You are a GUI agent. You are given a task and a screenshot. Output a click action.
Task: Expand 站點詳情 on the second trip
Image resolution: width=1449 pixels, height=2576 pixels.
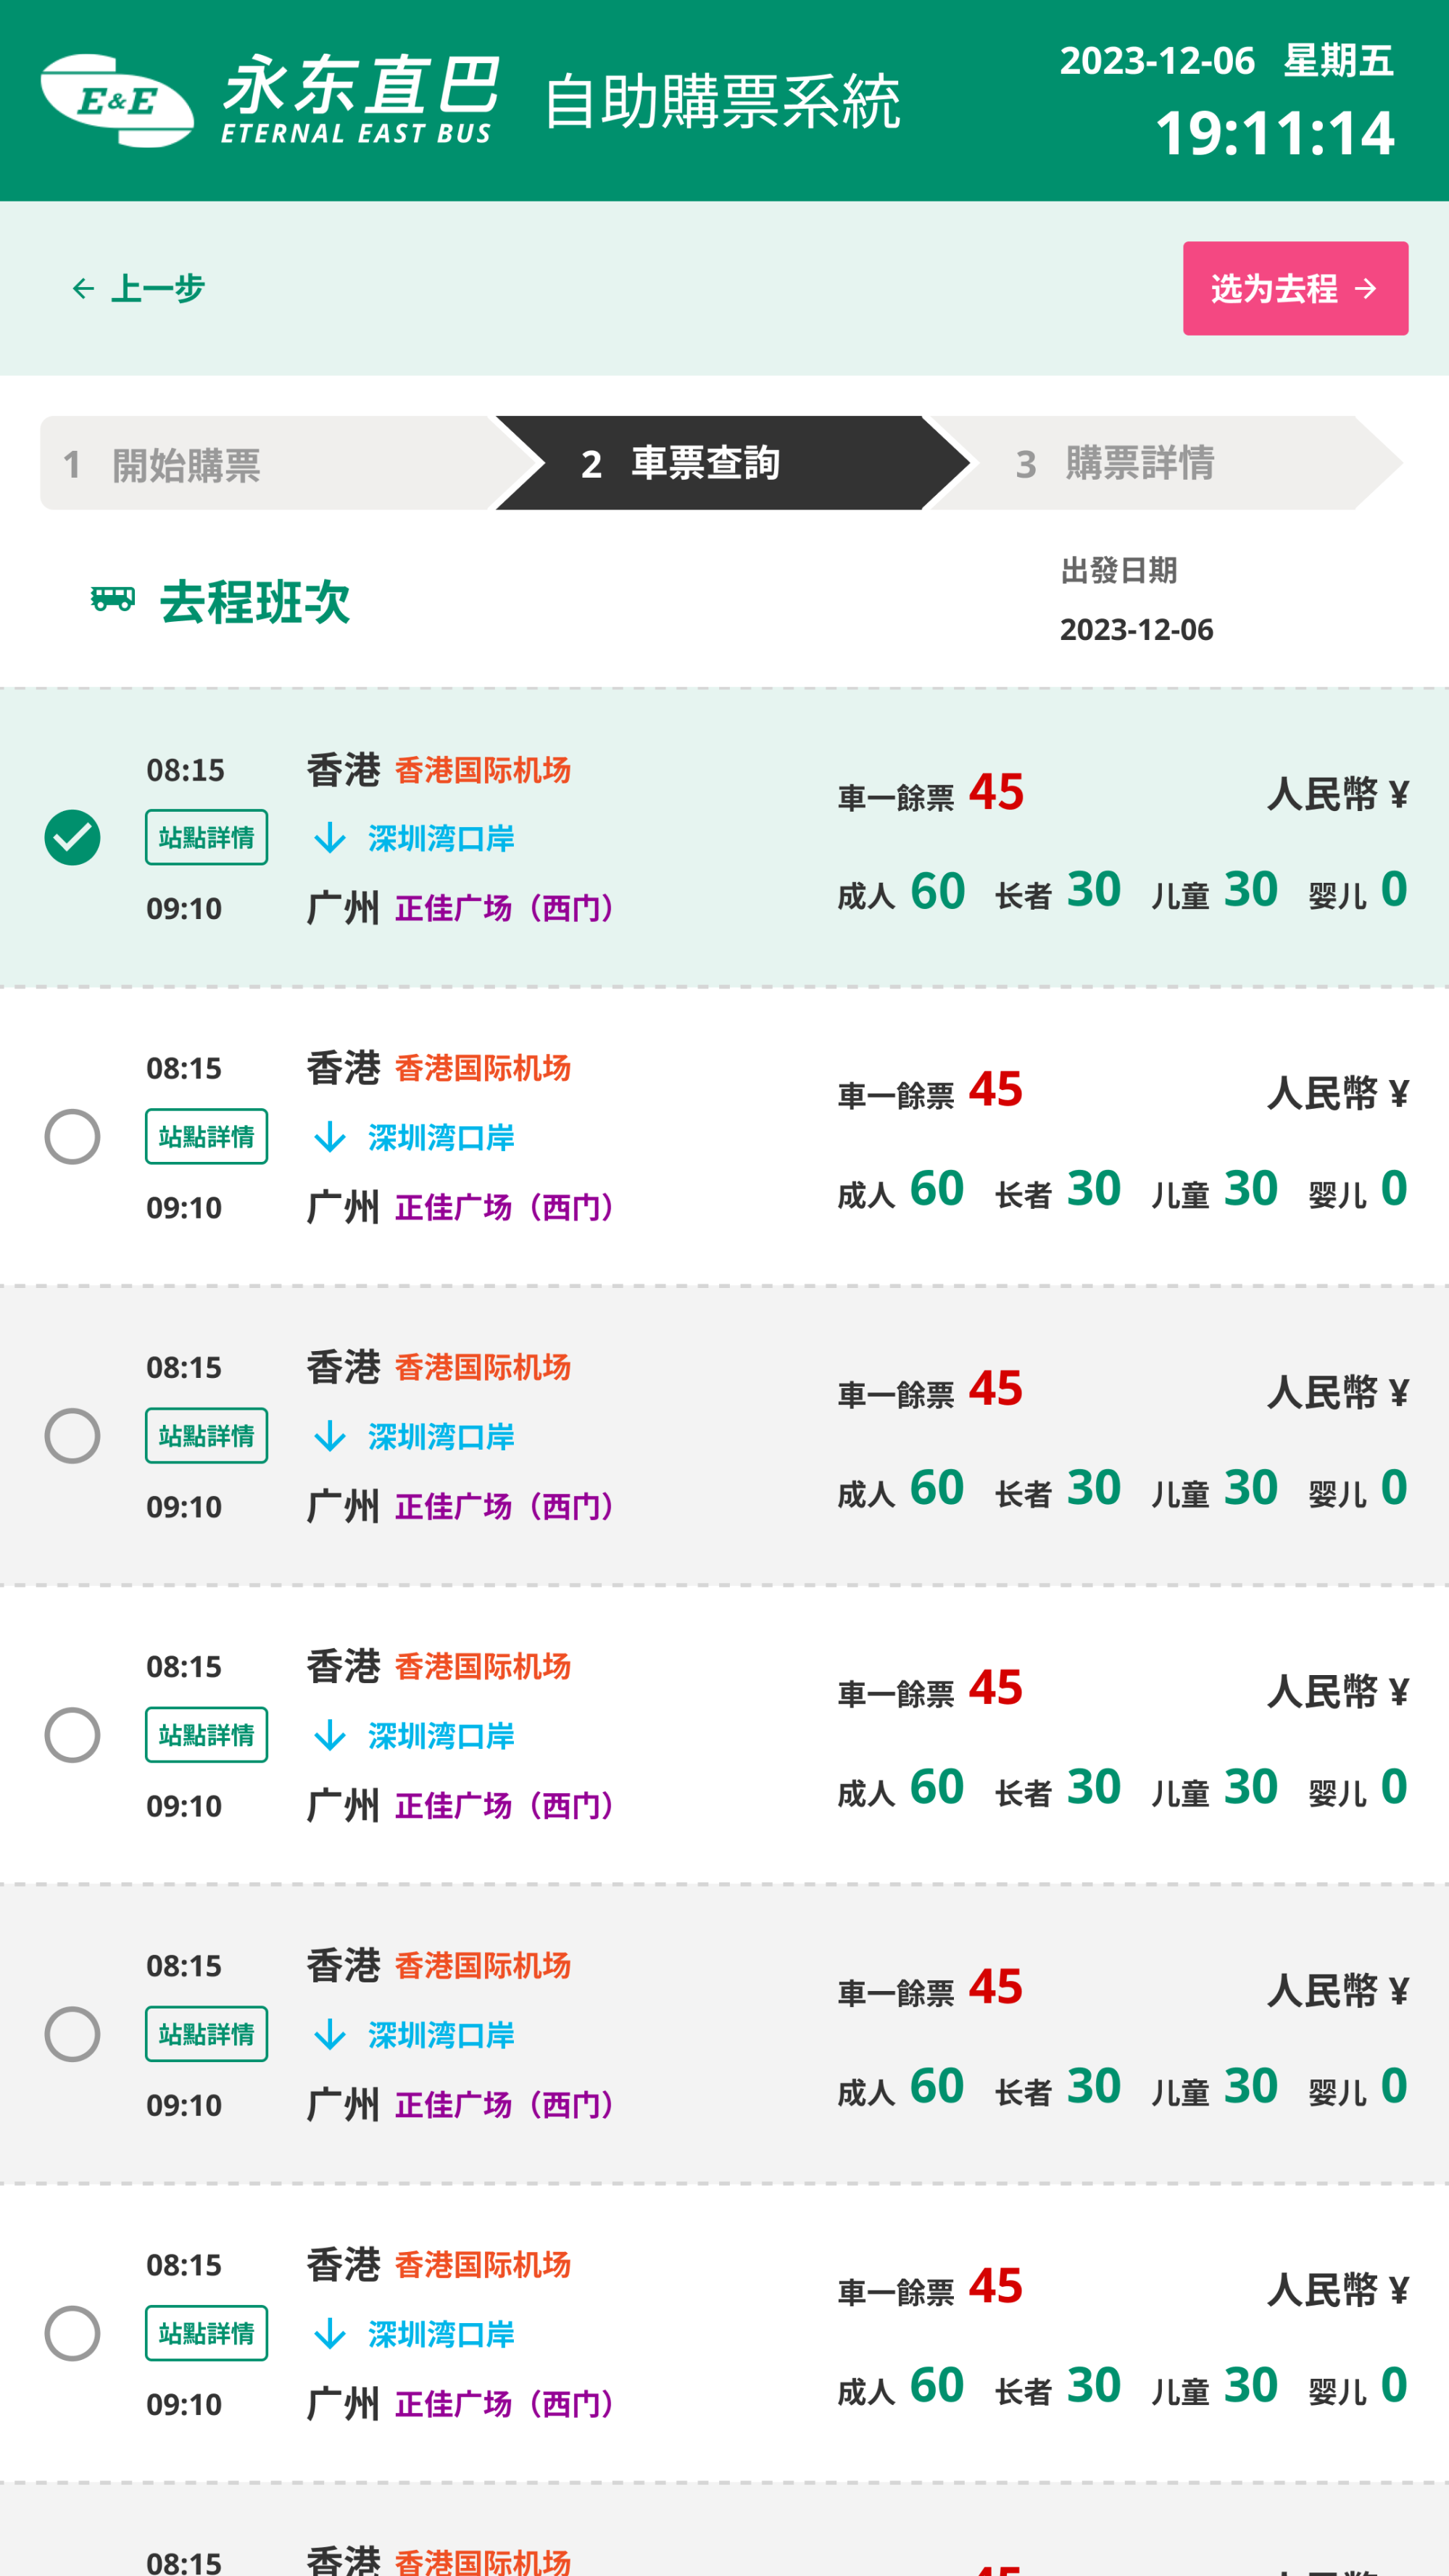pyautogui.click(x=206, y=1137)
